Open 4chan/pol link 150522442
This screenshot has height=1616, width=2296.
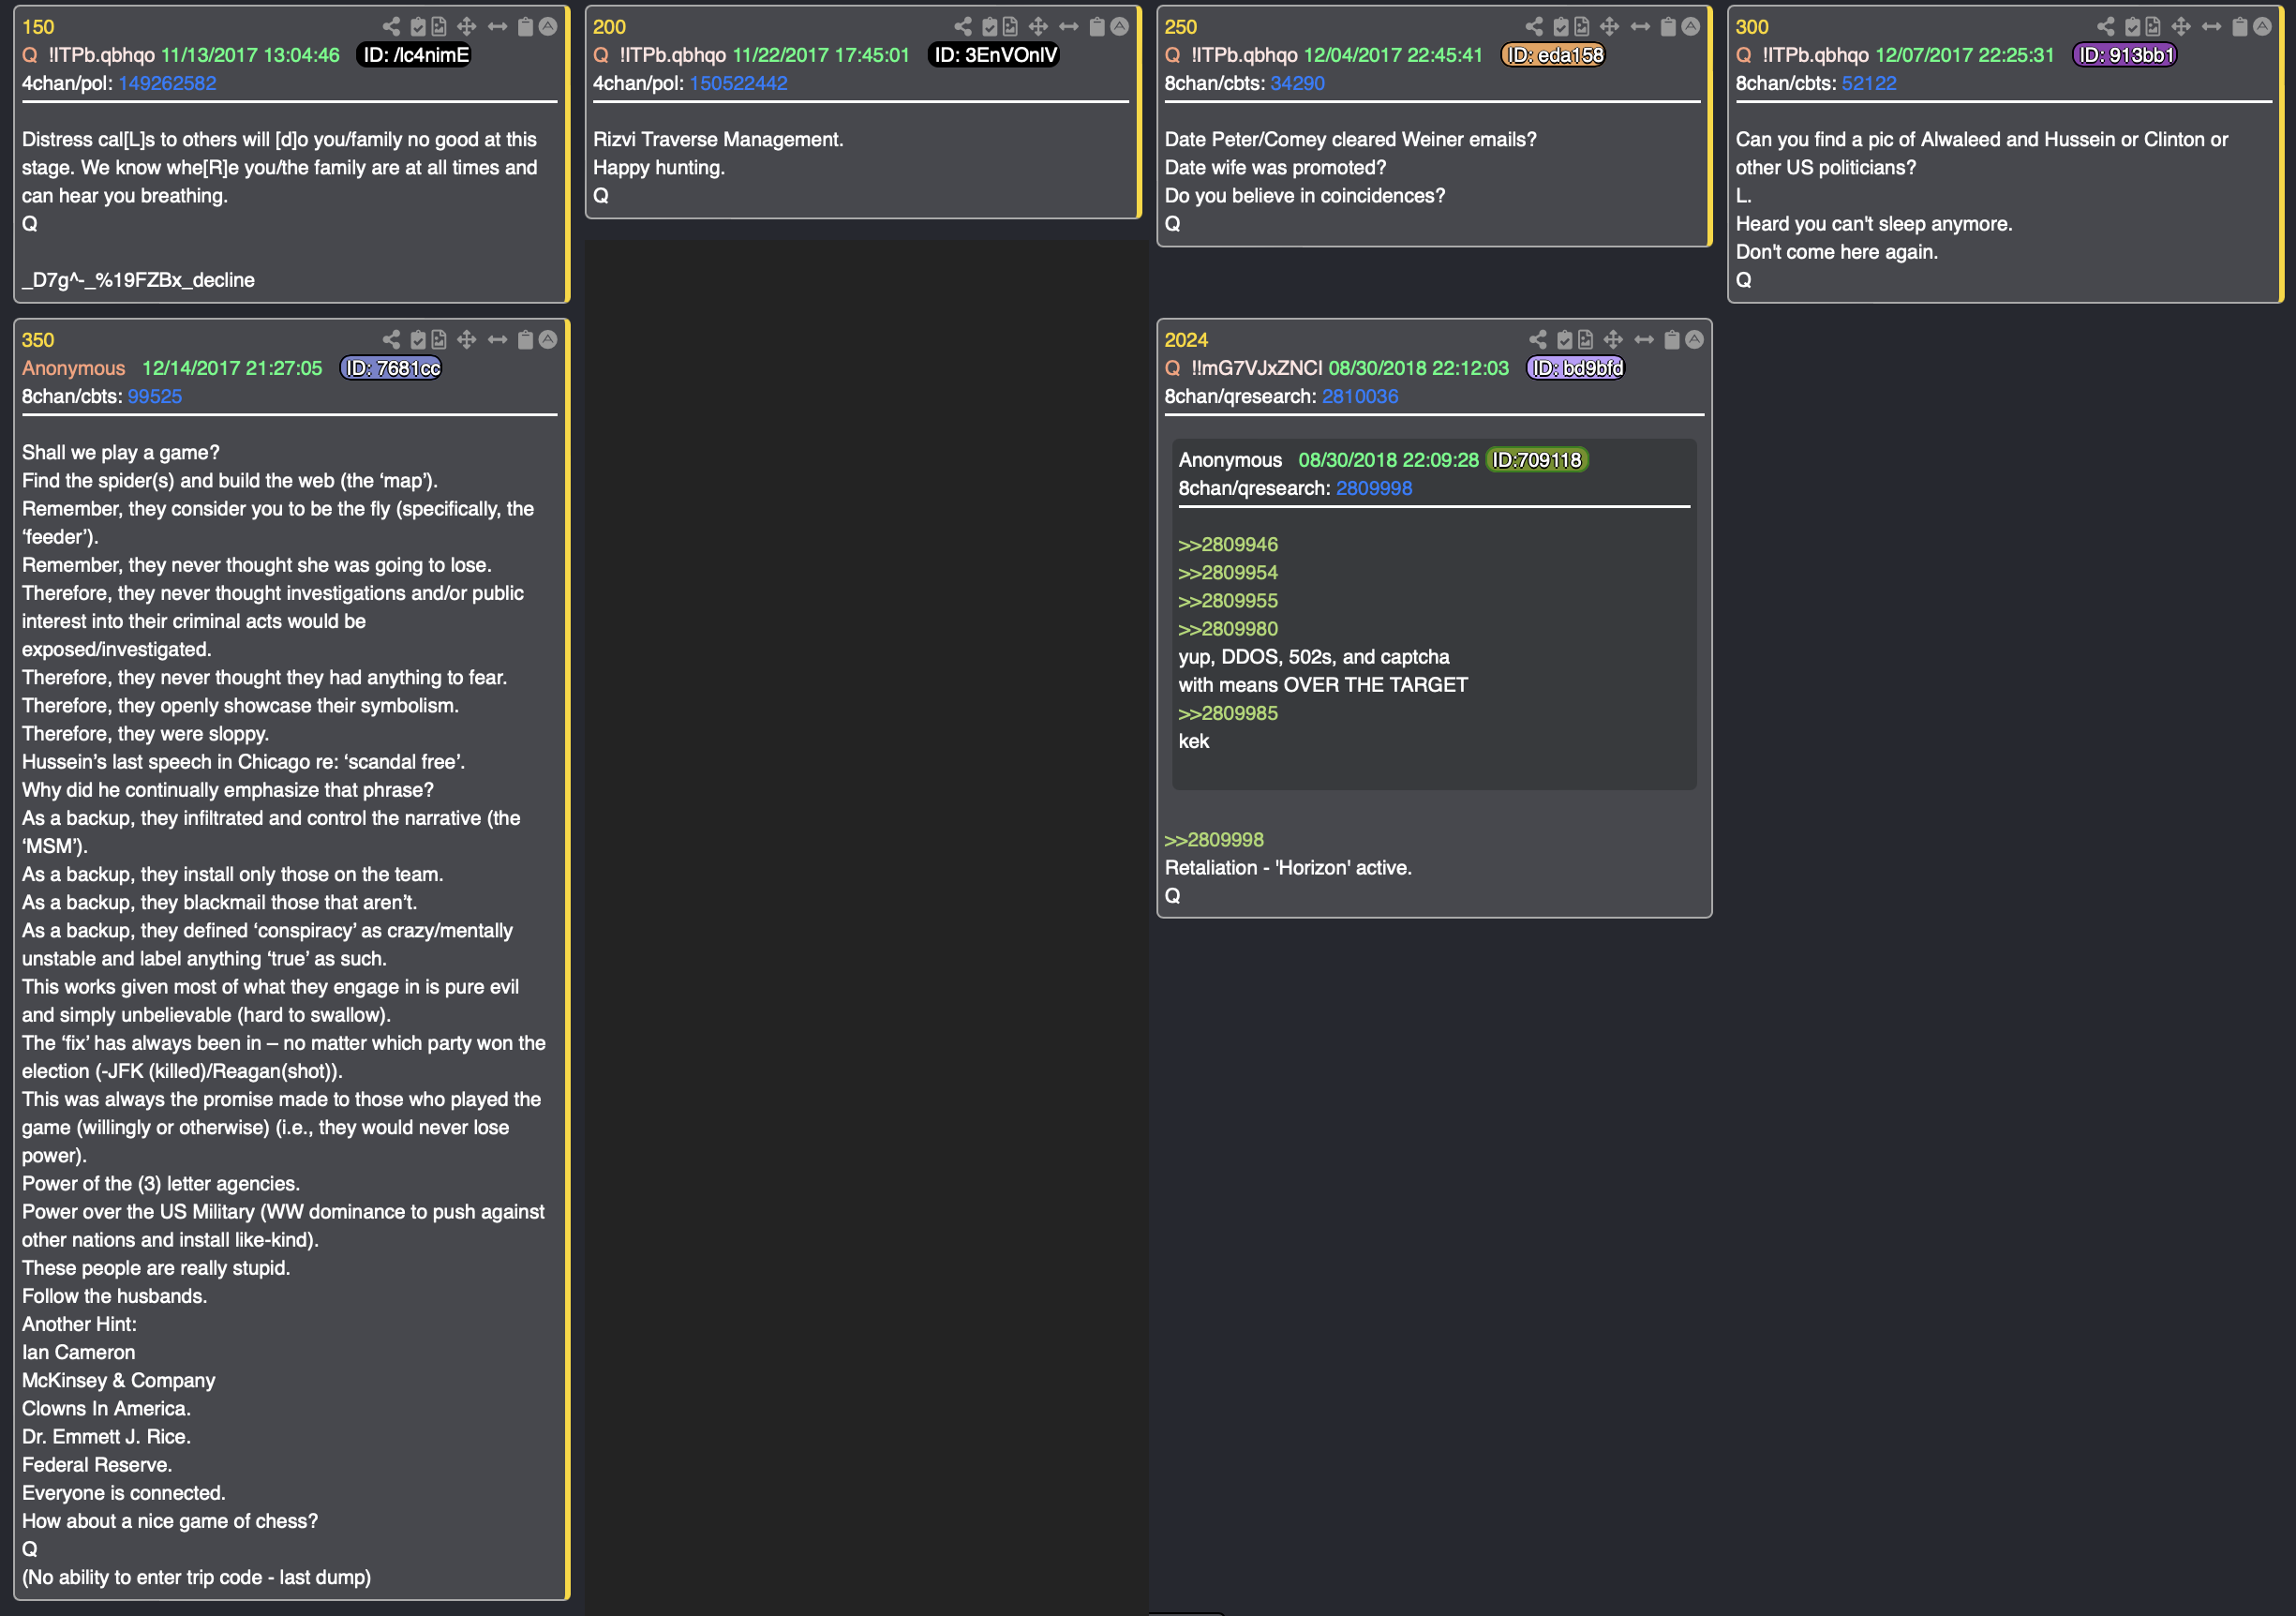point(739,83)
